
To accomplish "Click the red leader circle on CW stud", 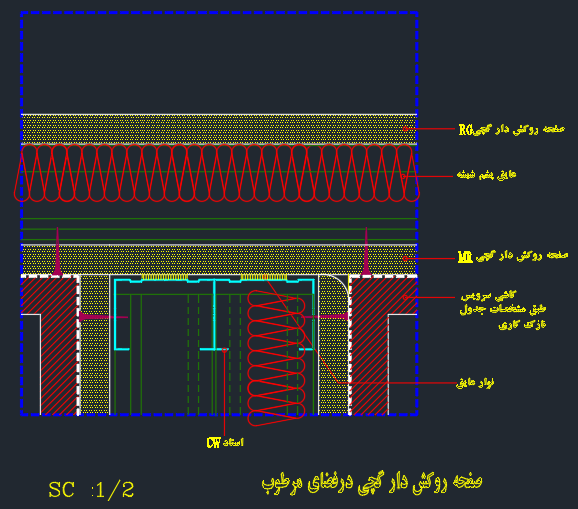I will tap(224, 350).
